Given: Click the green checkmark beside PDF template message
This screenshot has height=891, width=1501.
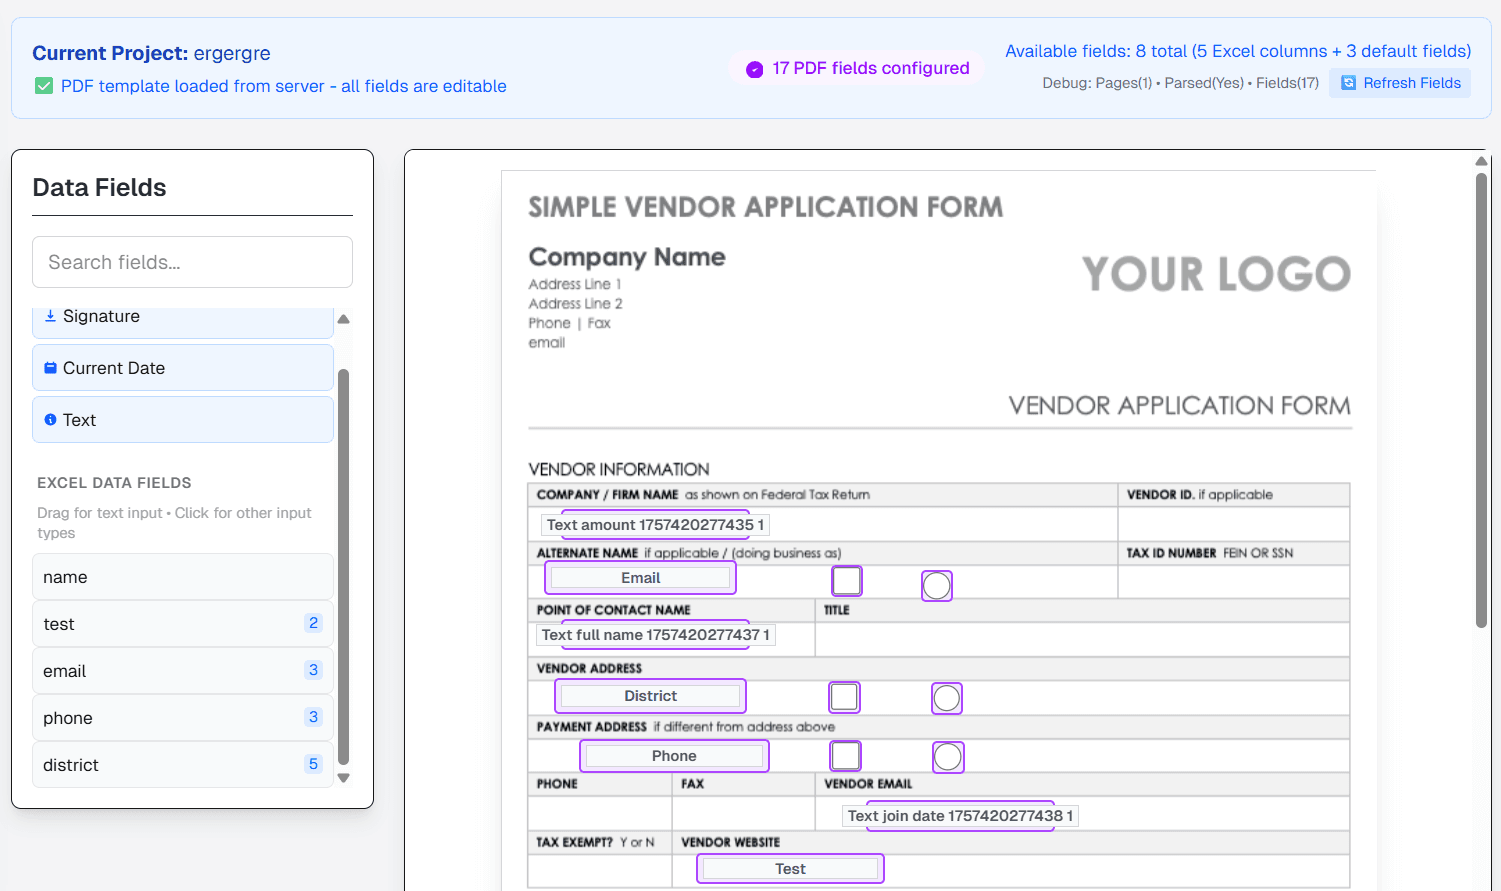Looking at the screenshot, I should [44, 86].
